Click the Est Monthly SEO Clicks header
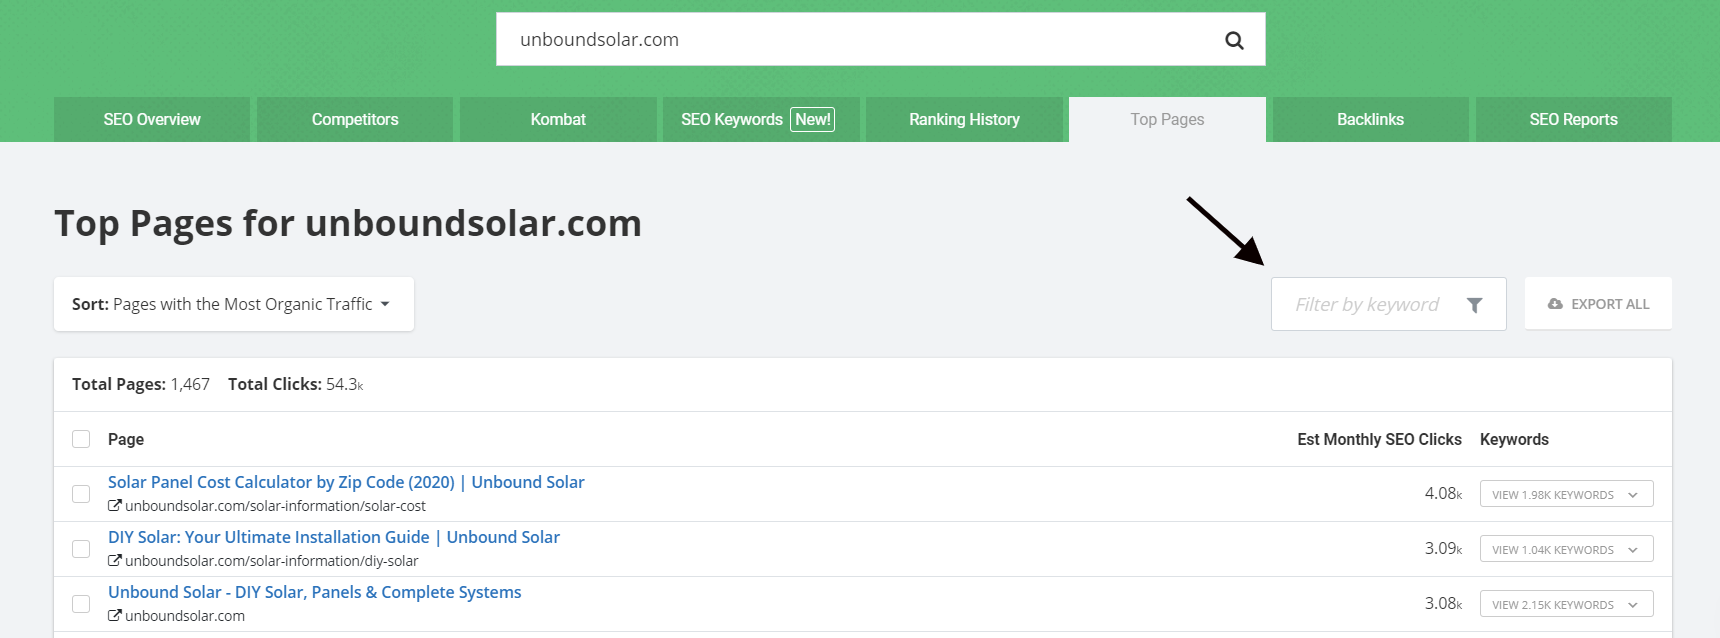This screenshot has width=1720, height=638. pos(1379,439)
